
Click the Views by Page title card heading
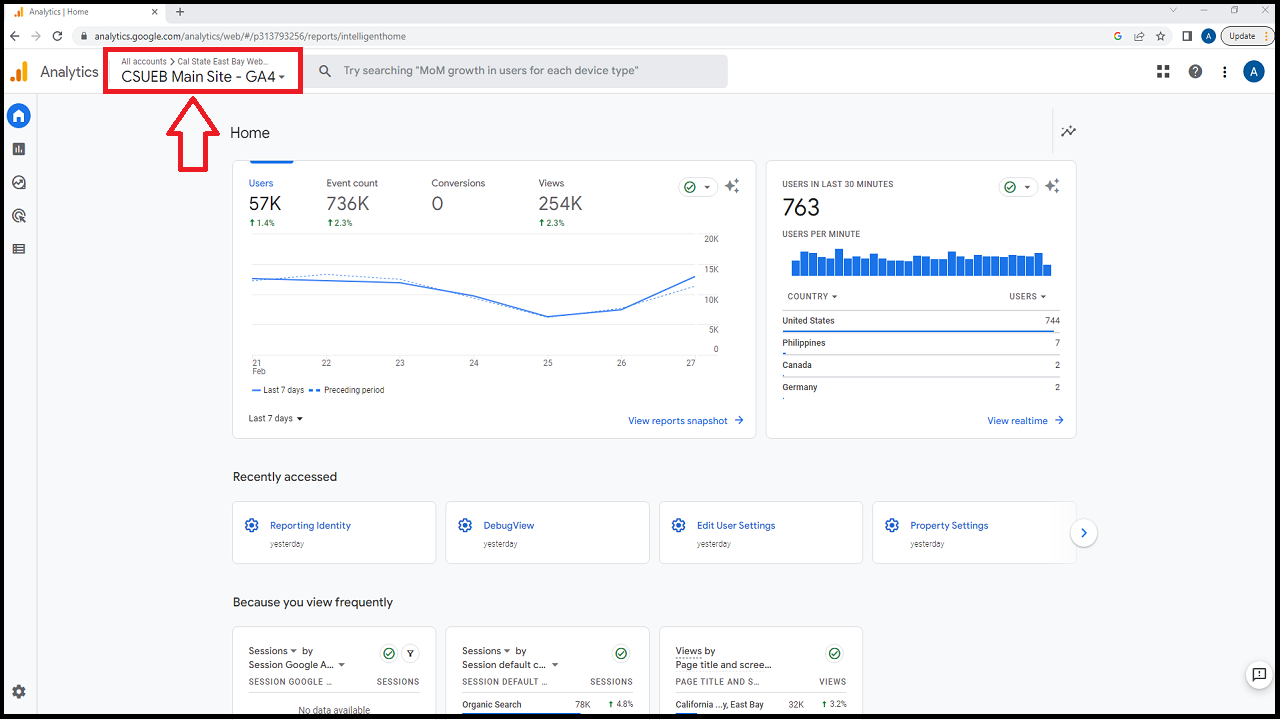[x=724, y=658]
